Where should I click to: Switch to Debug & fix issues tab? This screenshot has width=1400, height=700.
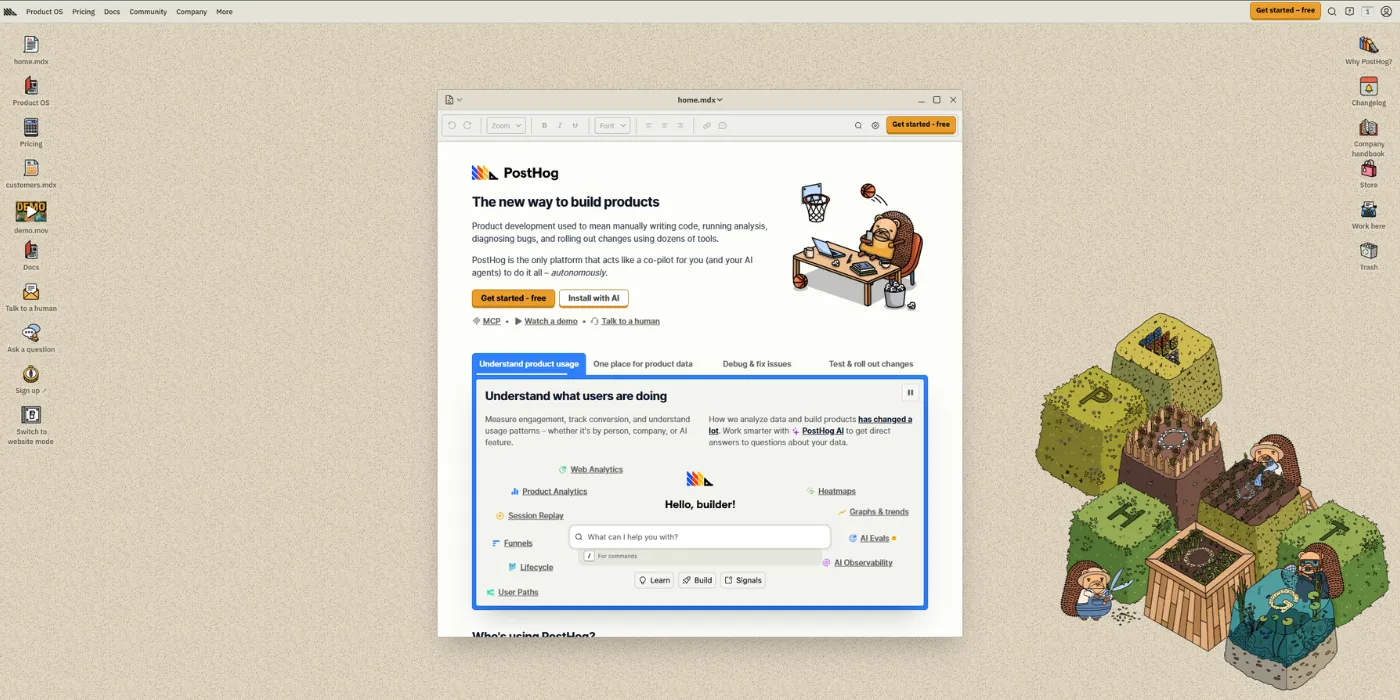pyautogui.click(x=757, y=364)
